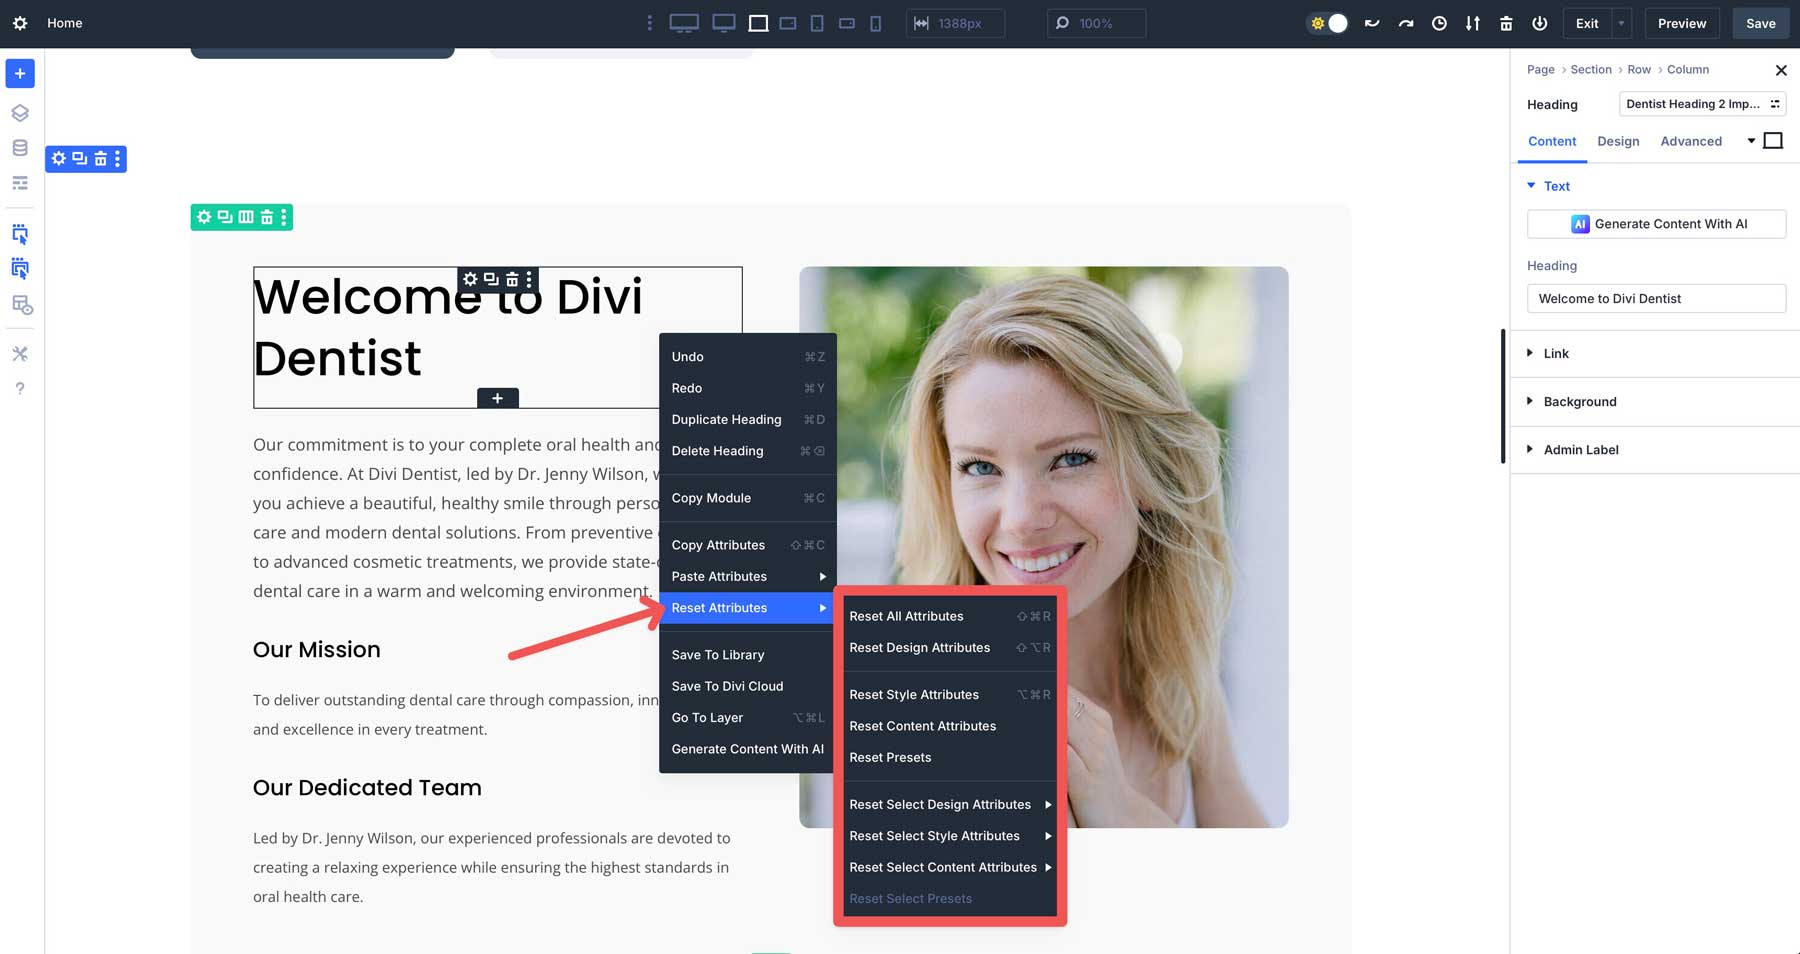
Task: Open the heading module settings gear
Action: 470,280
